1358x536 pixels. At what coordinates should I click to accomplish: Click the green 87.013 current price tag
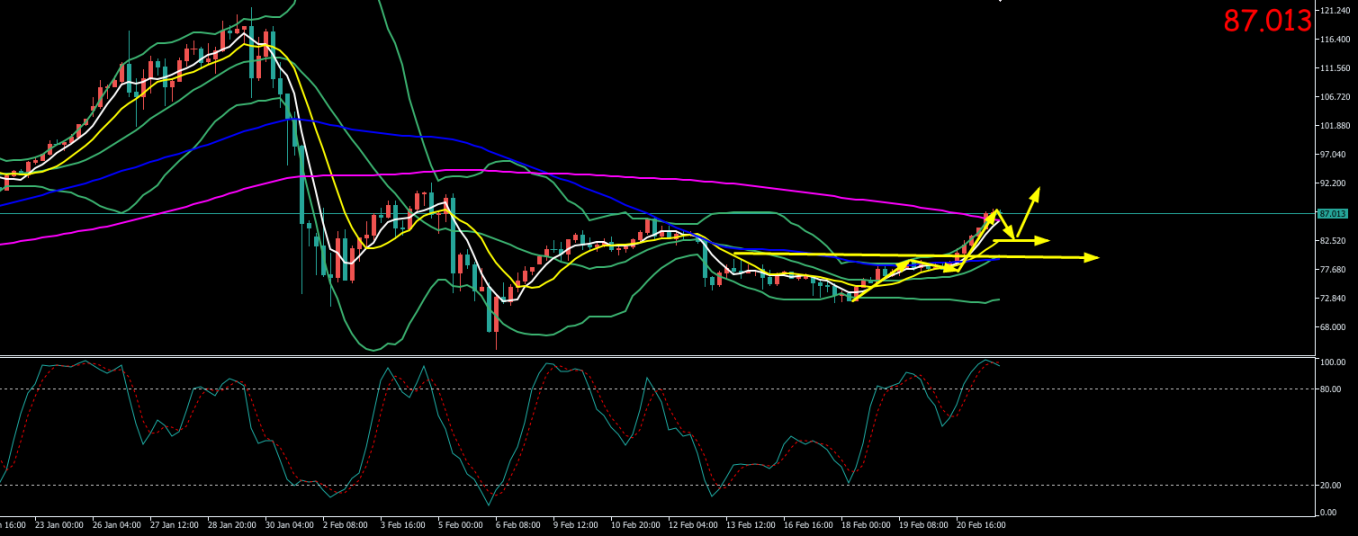(x=1333, y=214)
